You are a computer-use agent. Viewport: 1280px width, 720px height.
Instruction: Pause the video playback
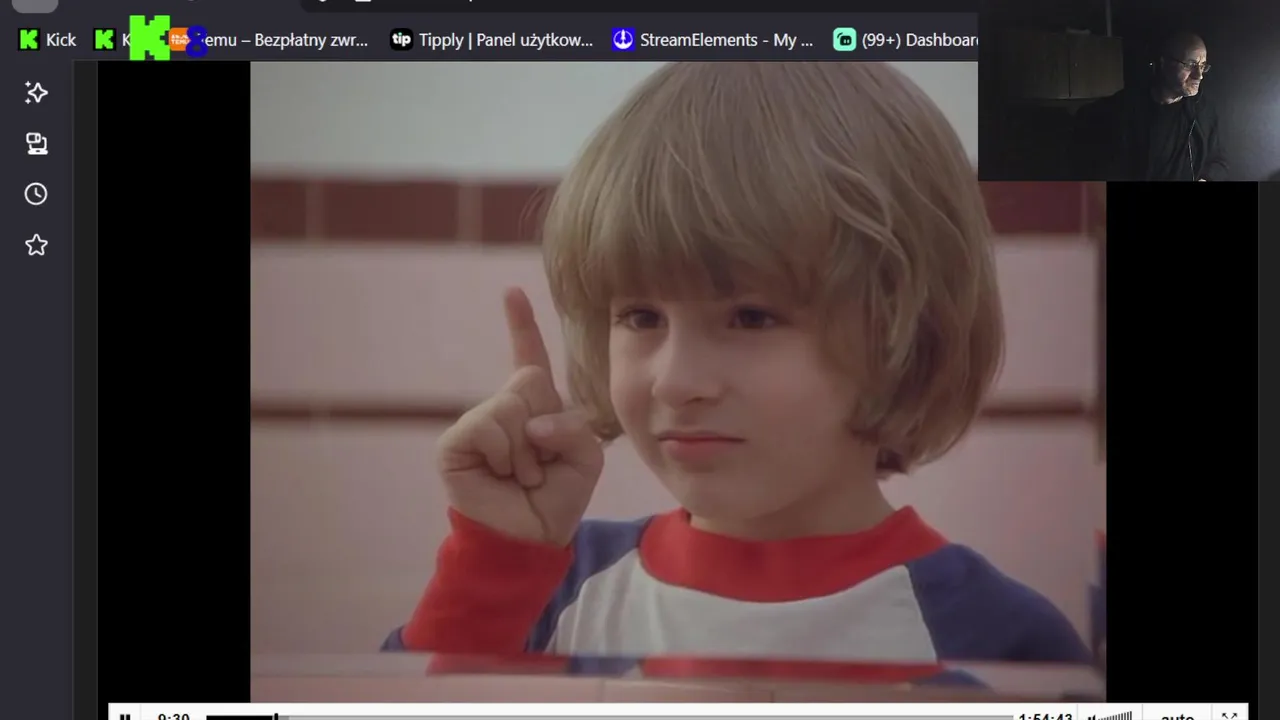click(x=125, y=716)
